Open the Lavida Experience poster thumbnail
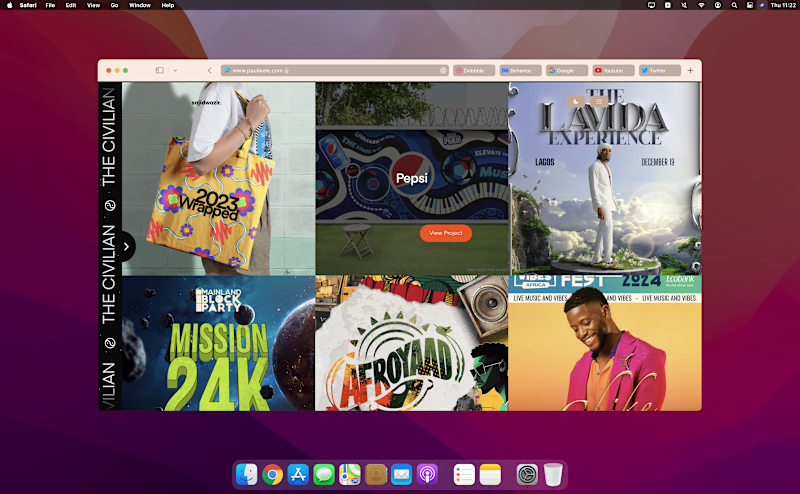The image size is (800, 494). [x=605, y=179]
